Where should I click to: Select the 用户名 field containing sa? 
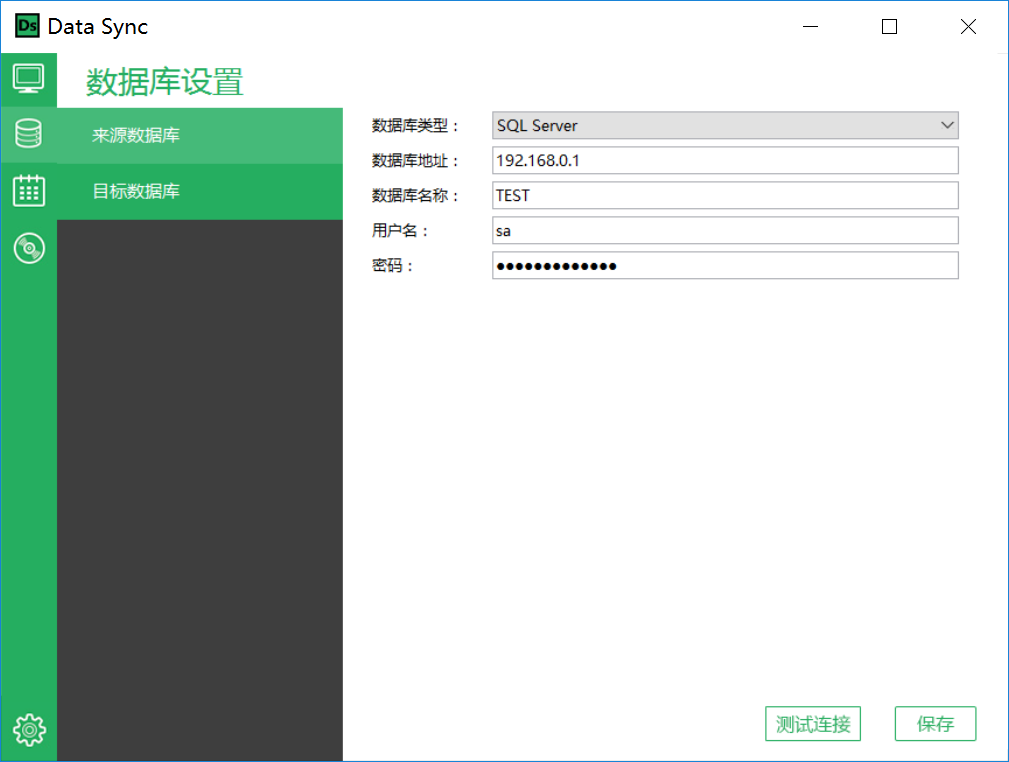point(724,230)
